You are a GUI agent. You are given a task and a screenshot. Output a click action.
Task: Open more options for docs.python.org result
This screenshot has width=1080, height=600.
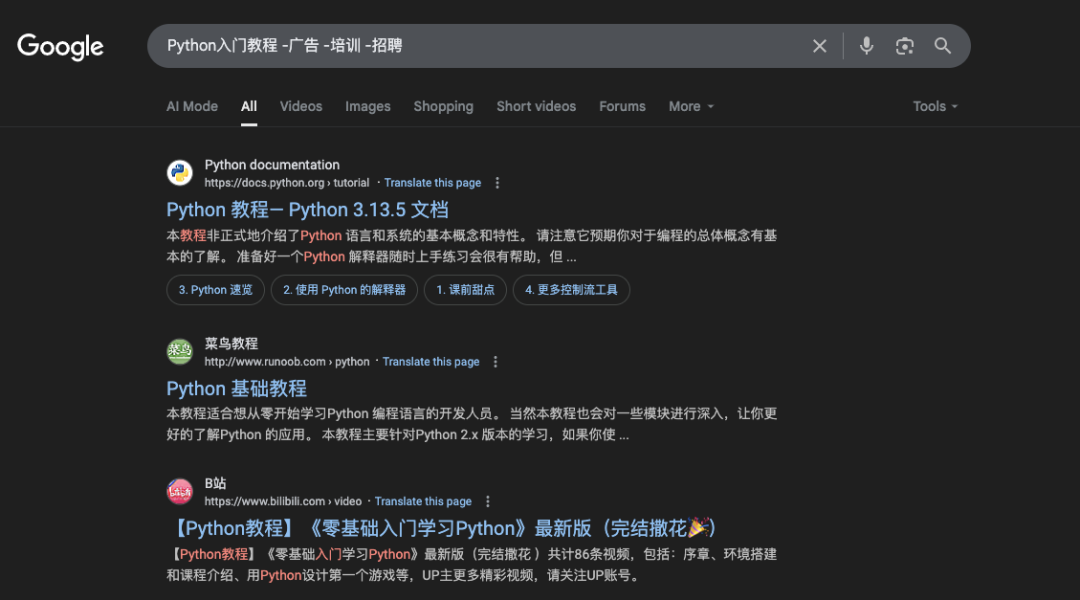pyautogui.click(x=497, y=183)
